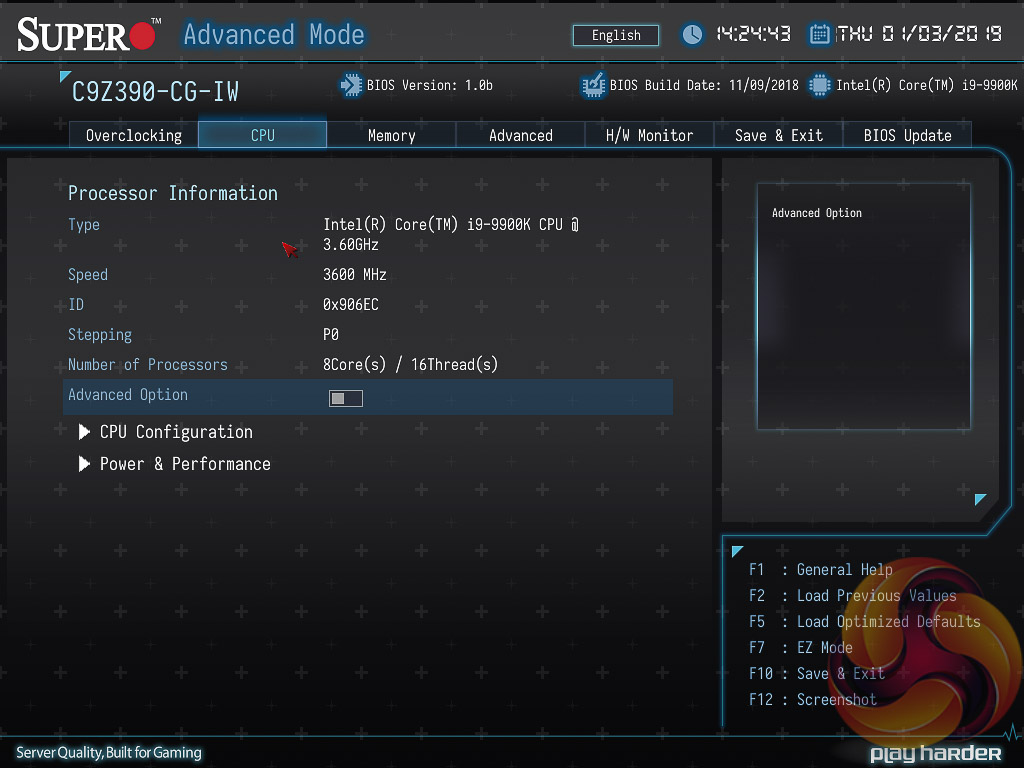The width and height of the screenshot is (1024, 768).
Task: Click F5 Load Optimized Defaults shortcut
Action: click(865, 622)
